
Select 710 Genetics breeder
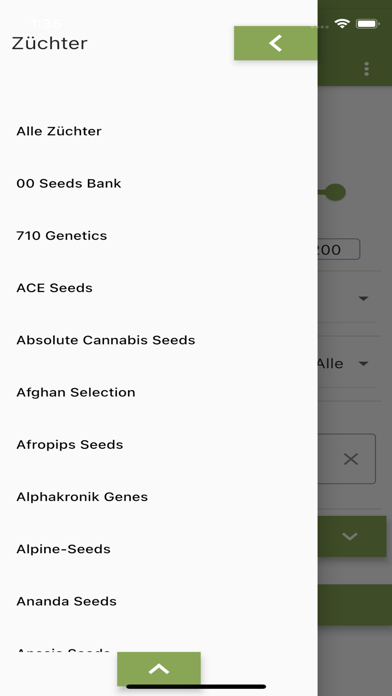(x=62, y=236)
